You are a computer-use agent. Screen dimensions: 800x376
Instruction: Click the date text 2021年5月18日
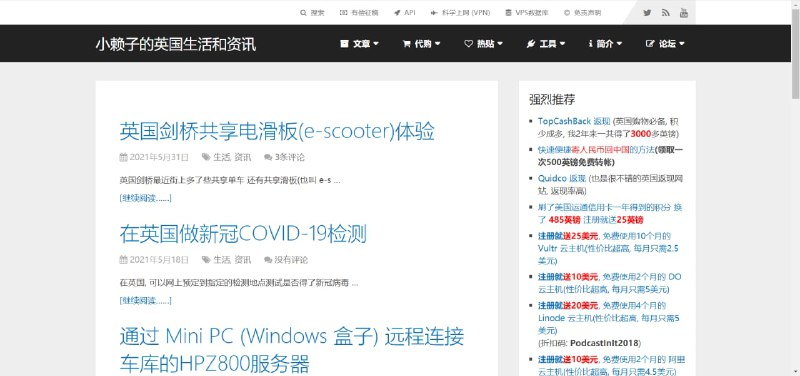click(159, 260)
